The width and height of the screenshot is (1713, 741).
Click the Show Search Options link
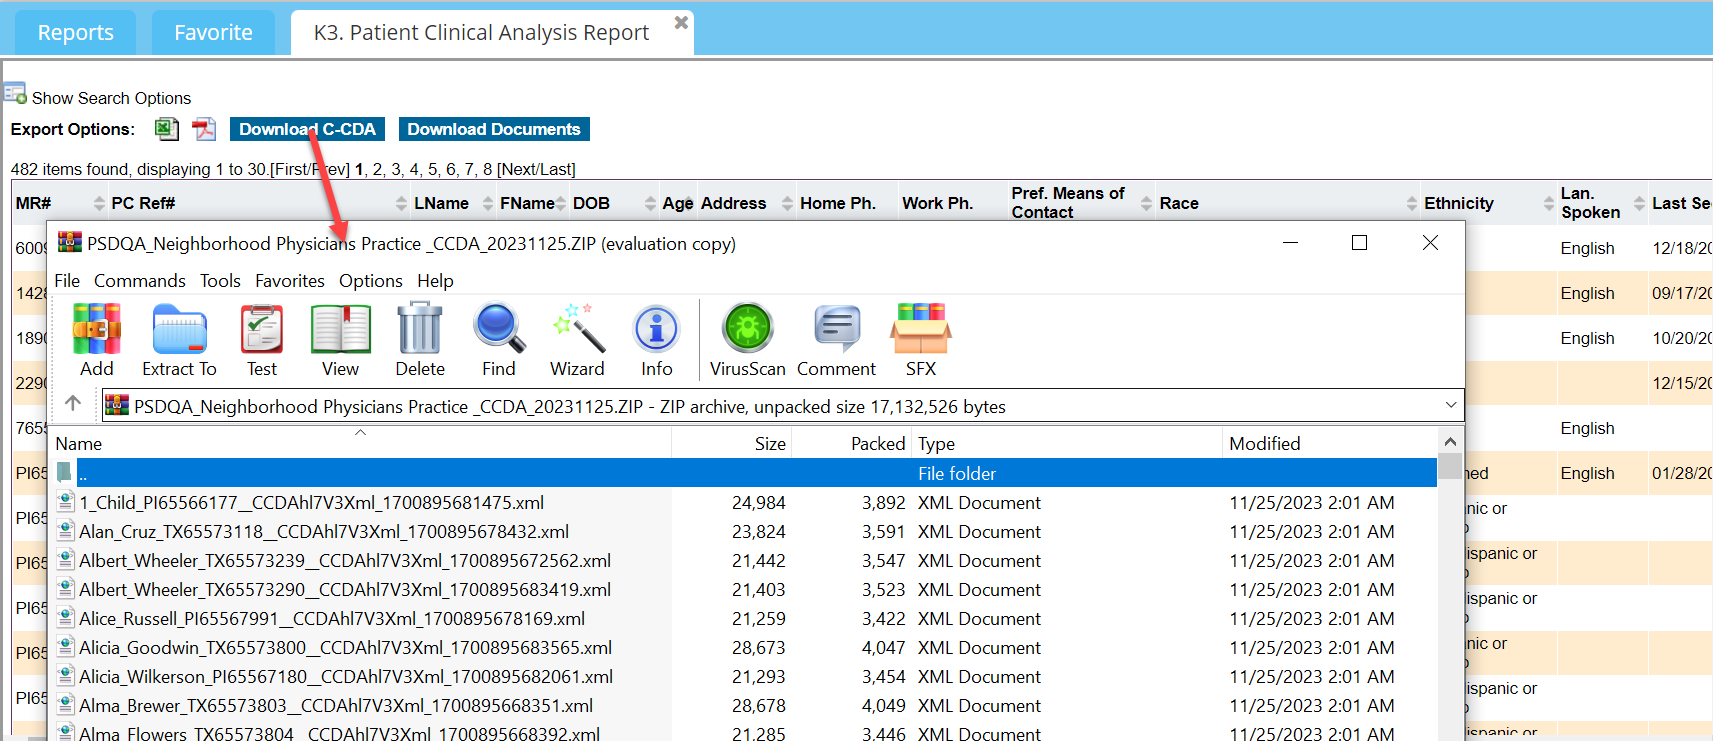pos(111,98)
